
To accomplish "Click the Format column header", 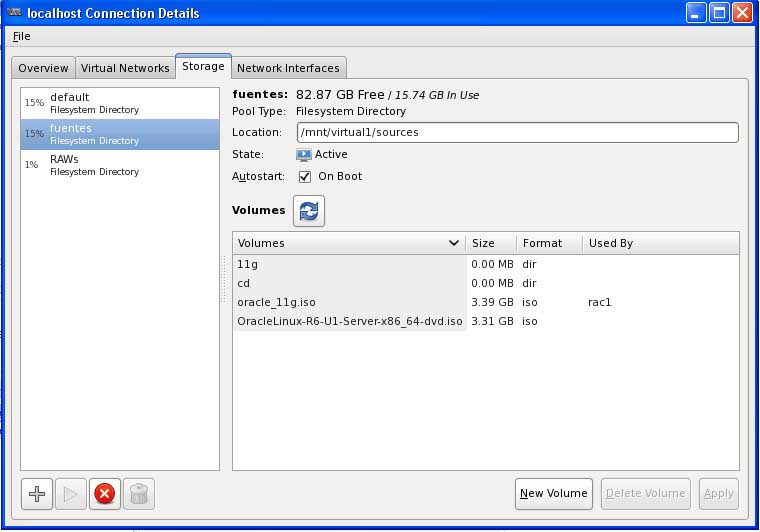I will pyautogui.click(x=549, y=243).
